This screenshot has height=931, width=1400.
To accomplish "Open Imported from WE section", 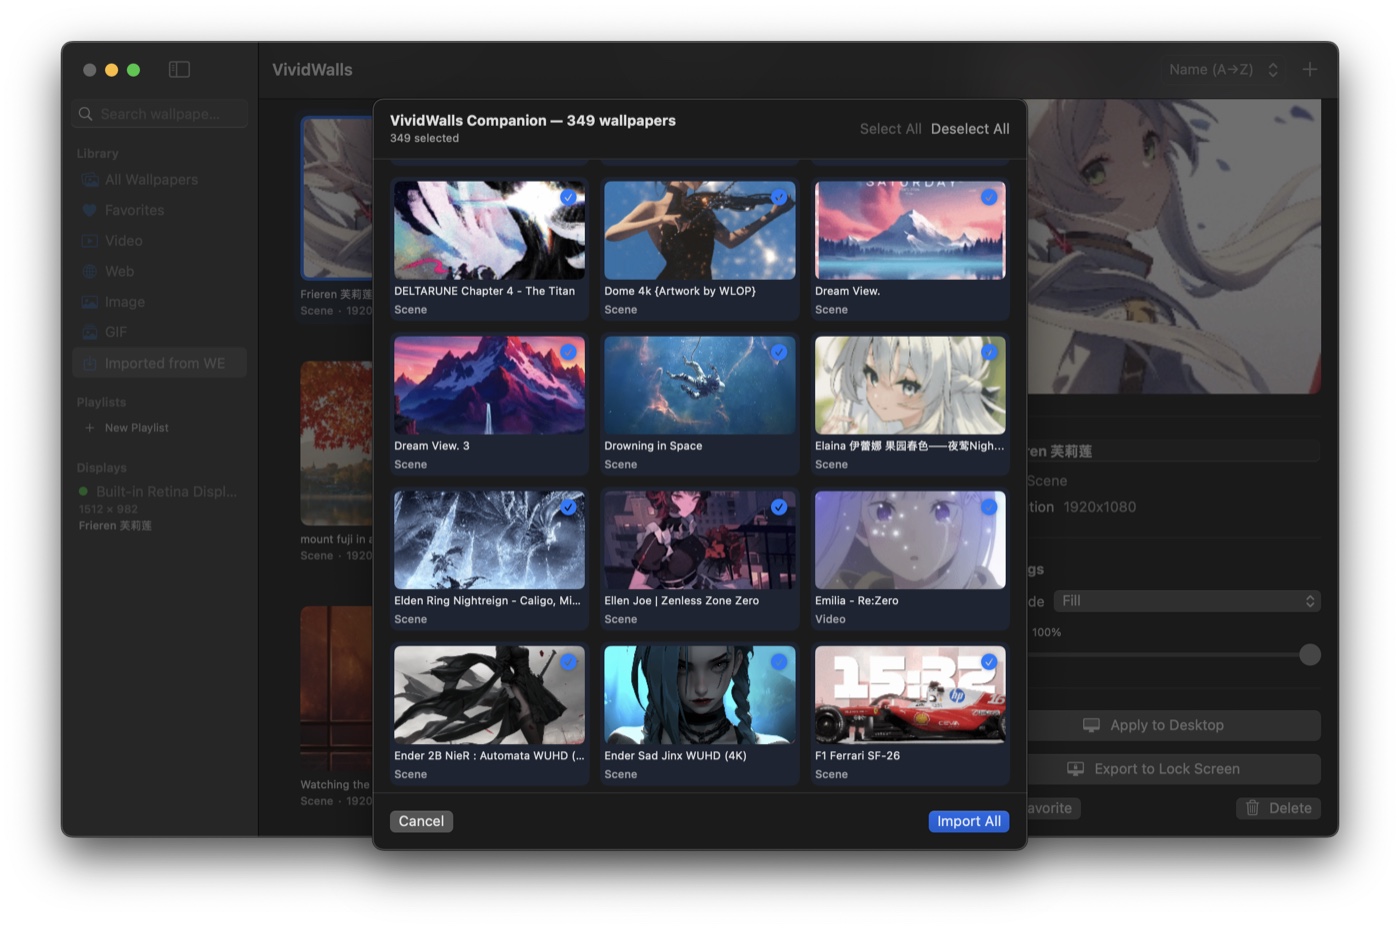I will point(159,363).
